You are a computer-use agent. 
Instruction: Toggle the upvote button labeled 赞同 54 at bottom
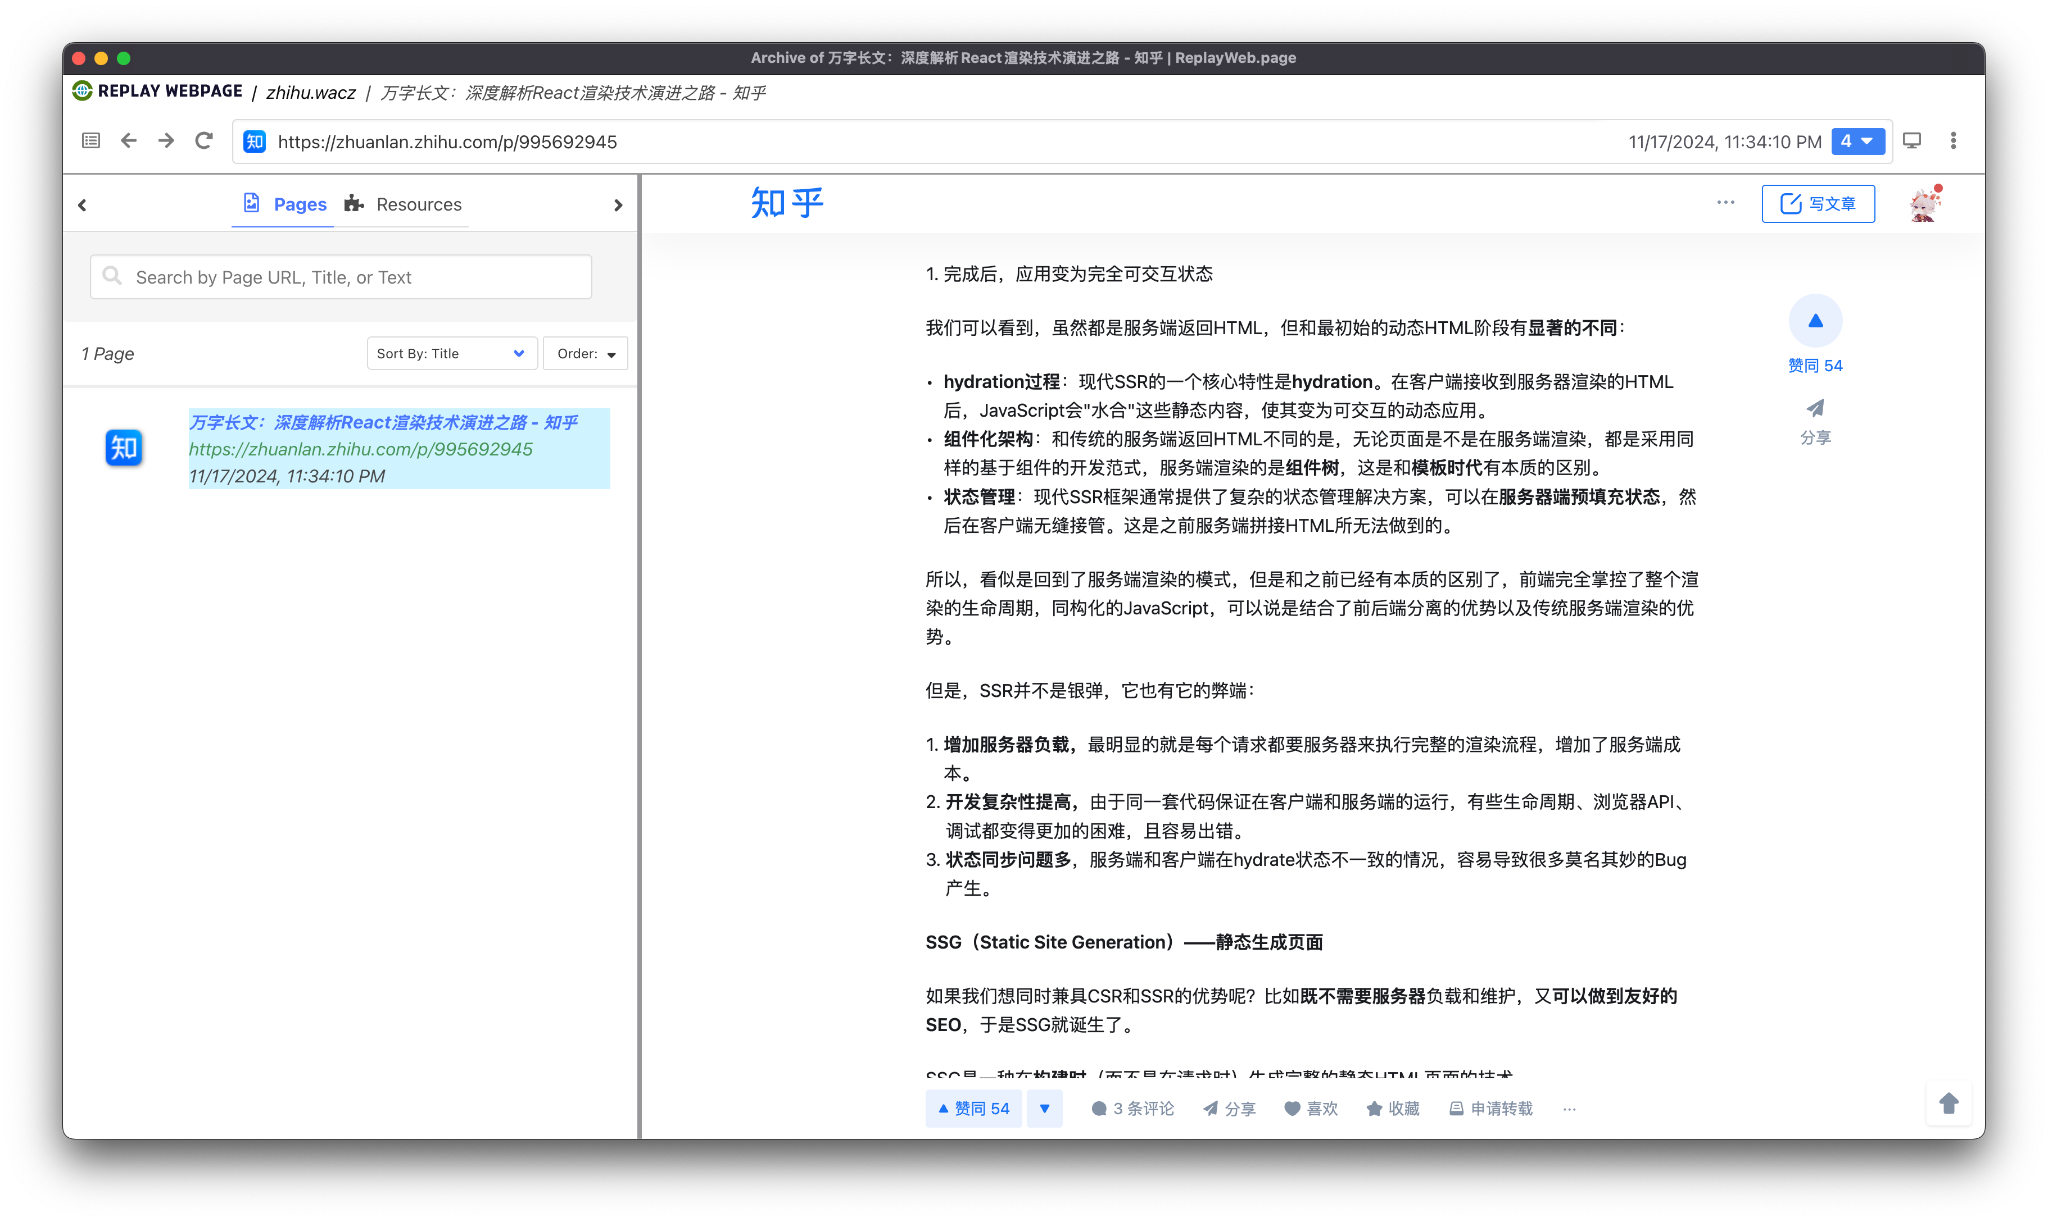point(972,1108)
